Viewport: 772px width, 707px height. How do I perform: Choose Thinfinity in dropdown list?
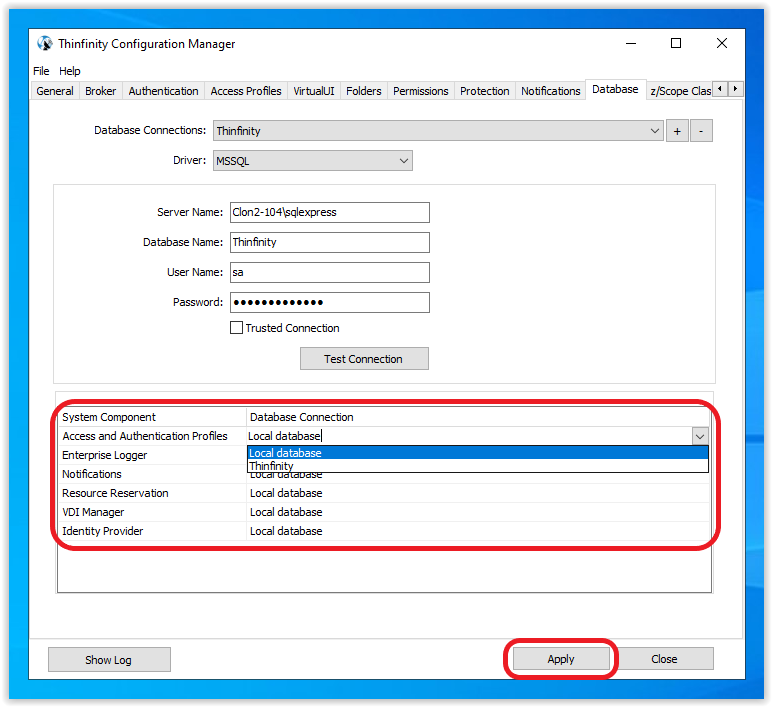coord(478,465)
